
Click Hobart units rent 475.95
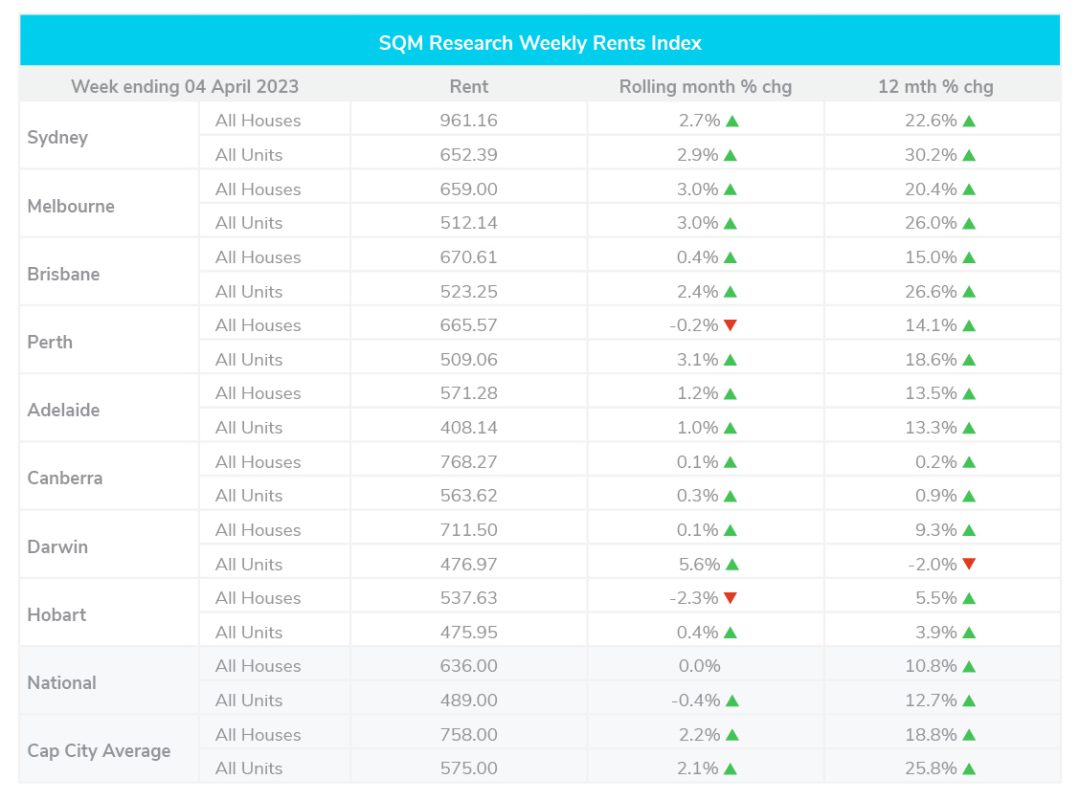tap(468, 632)
